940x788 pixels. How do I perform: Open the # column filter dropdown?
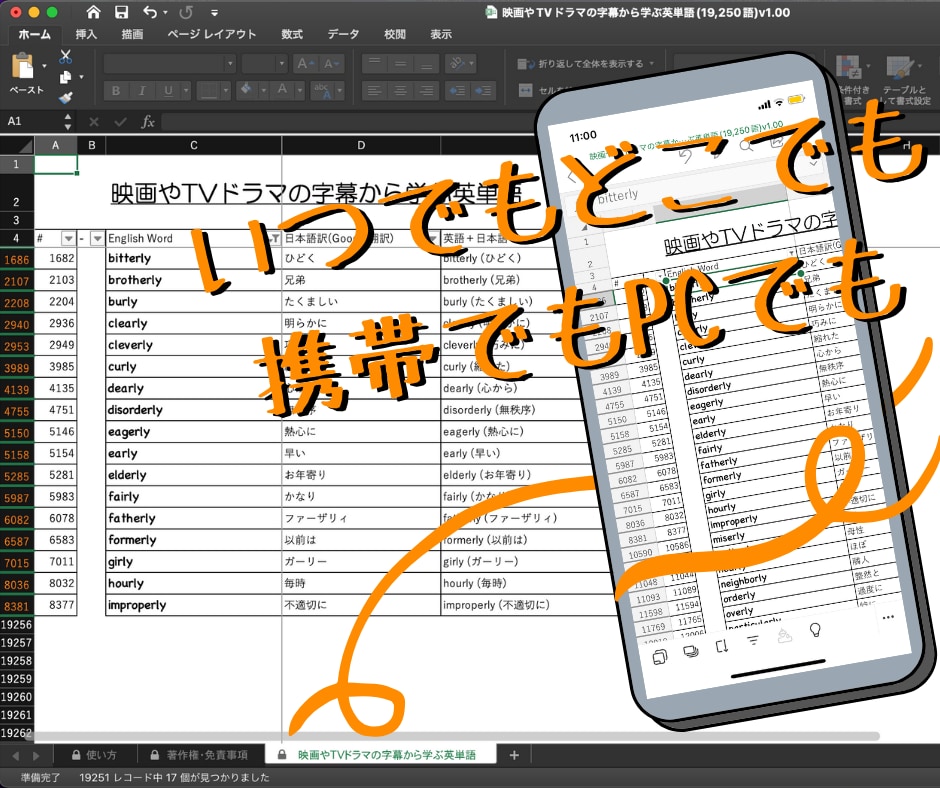pos(68,239)
